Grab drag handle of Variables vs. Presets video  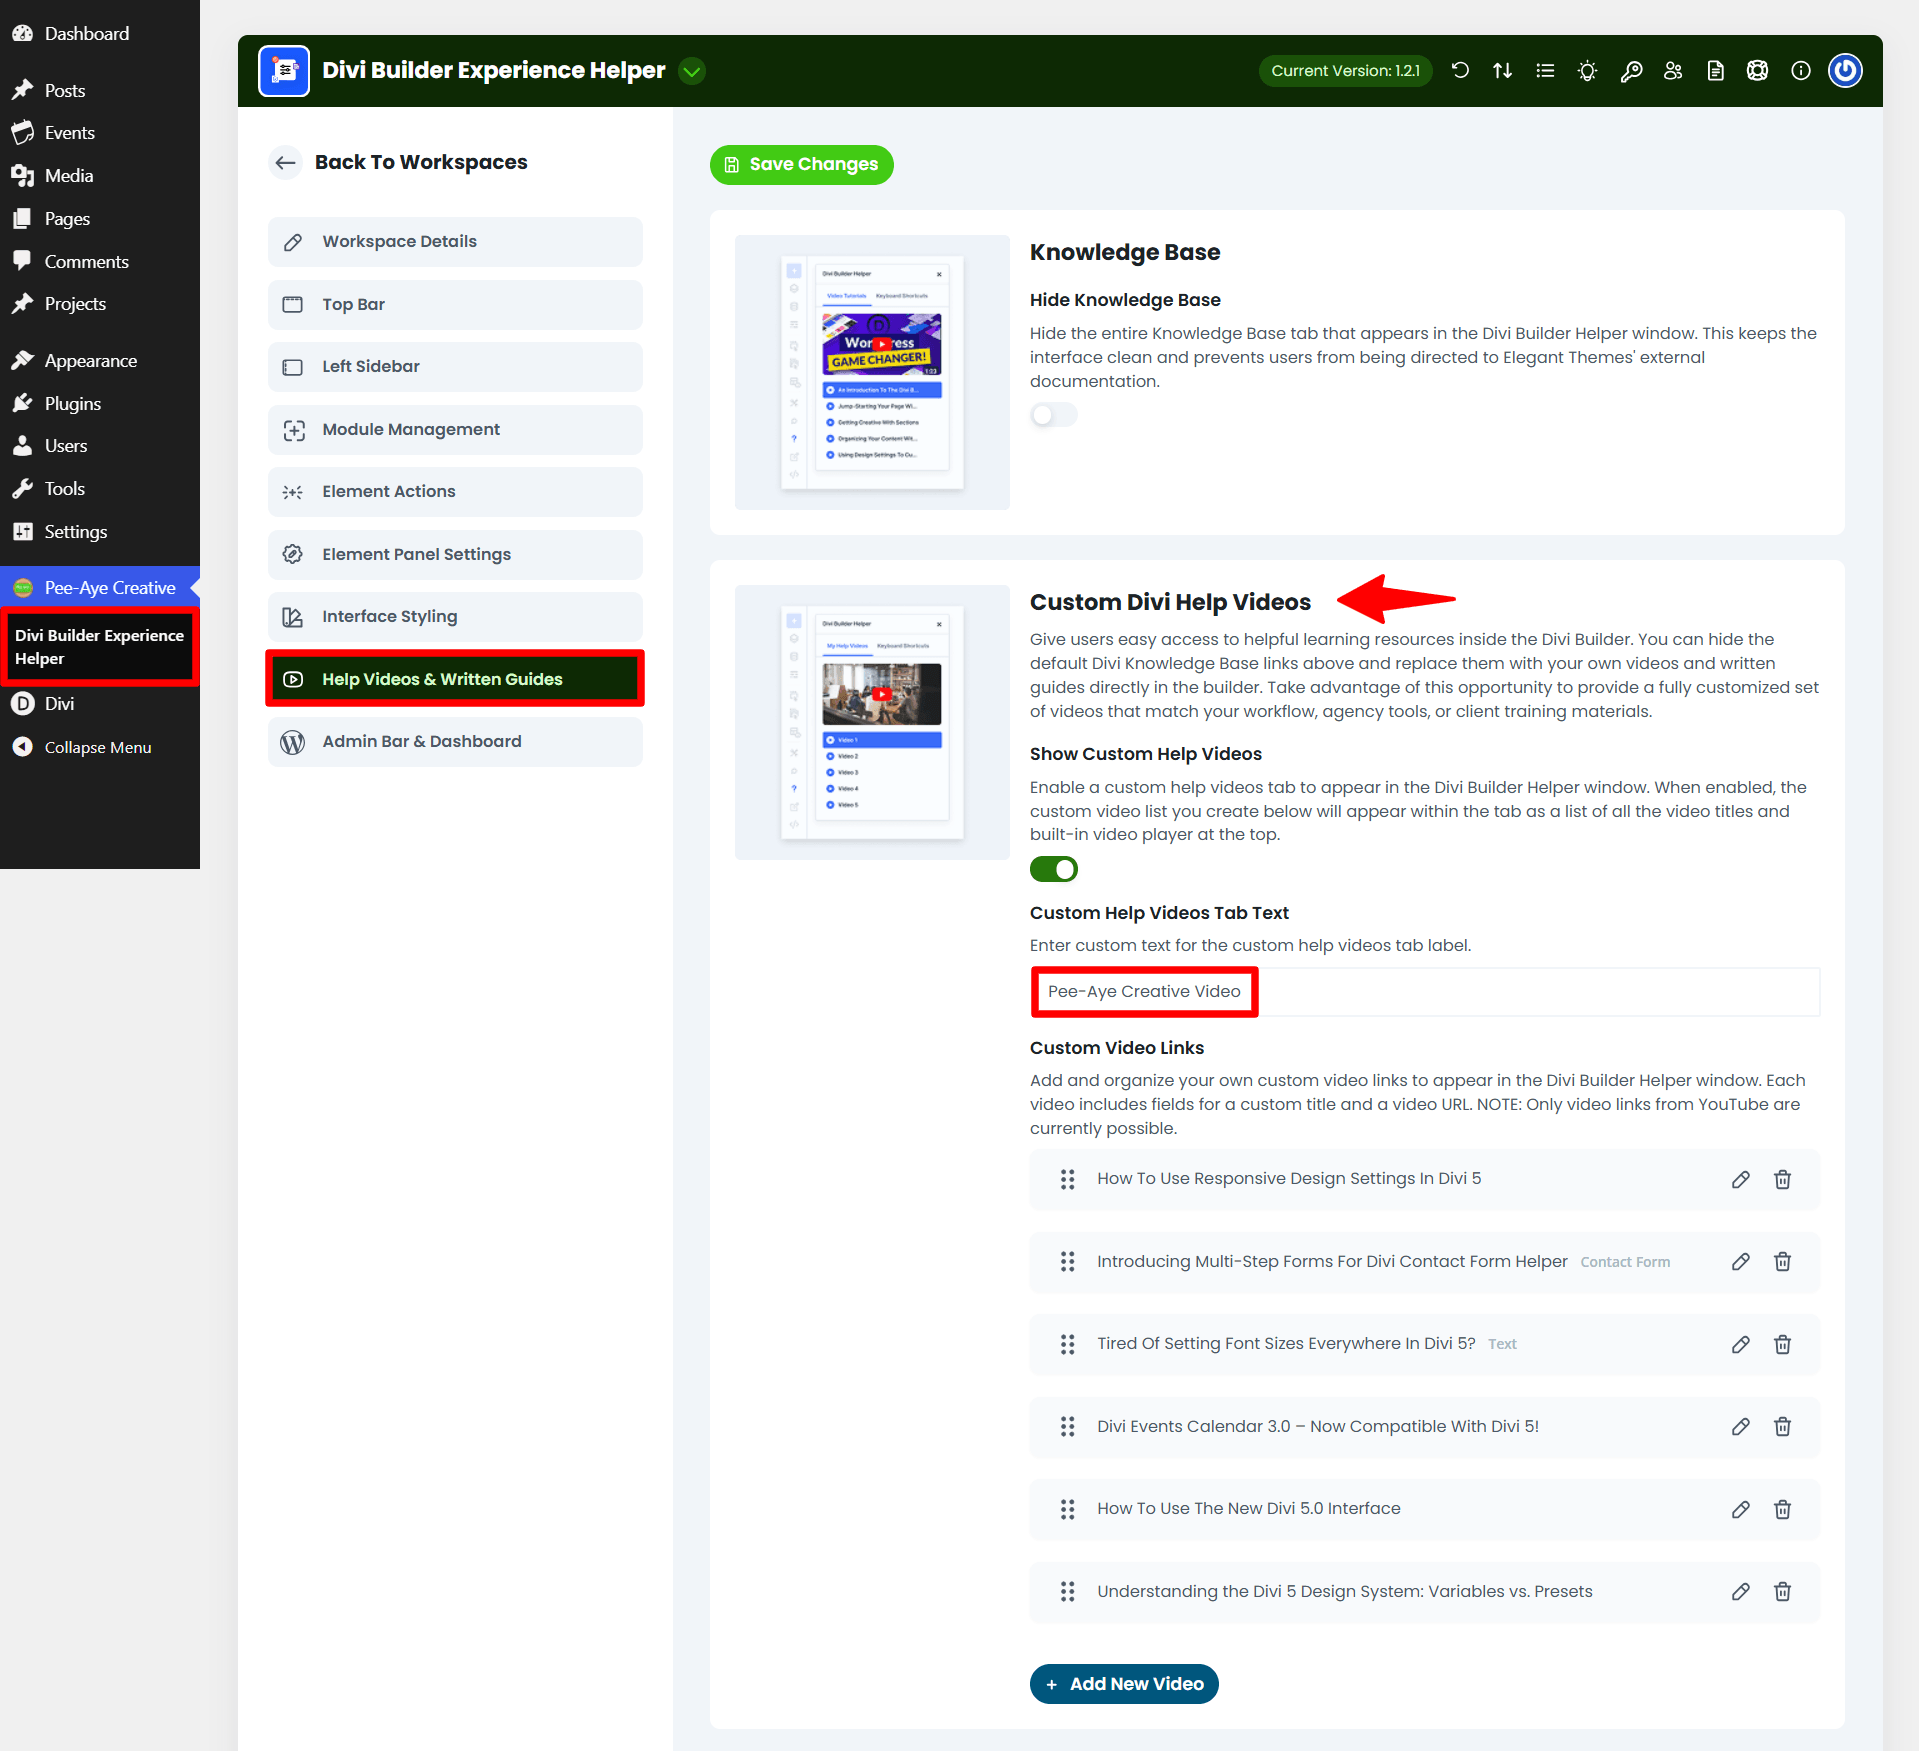[1067, 1591]
